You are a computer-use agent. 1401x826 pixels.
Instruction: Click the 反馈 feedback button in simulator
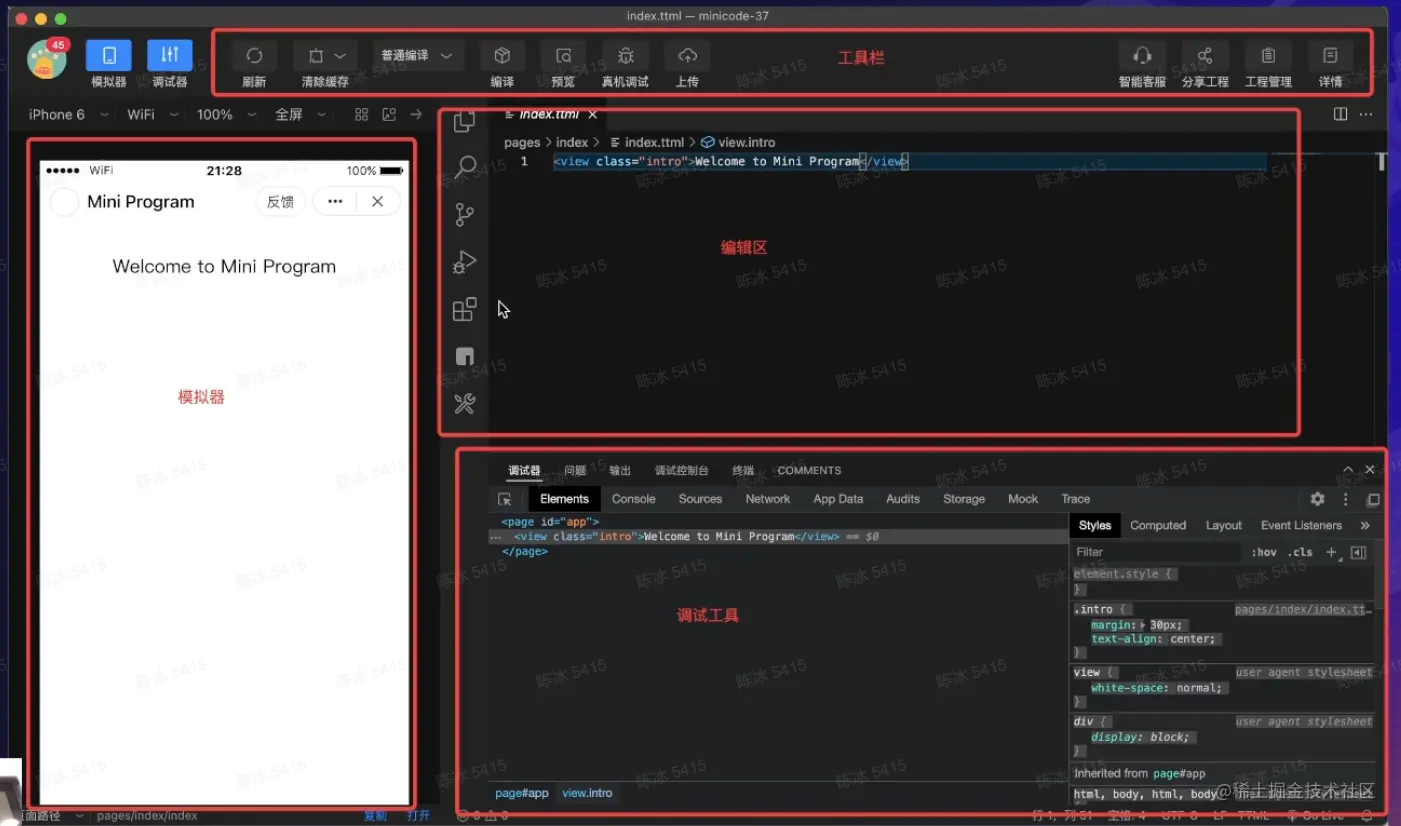coord(280,201)
